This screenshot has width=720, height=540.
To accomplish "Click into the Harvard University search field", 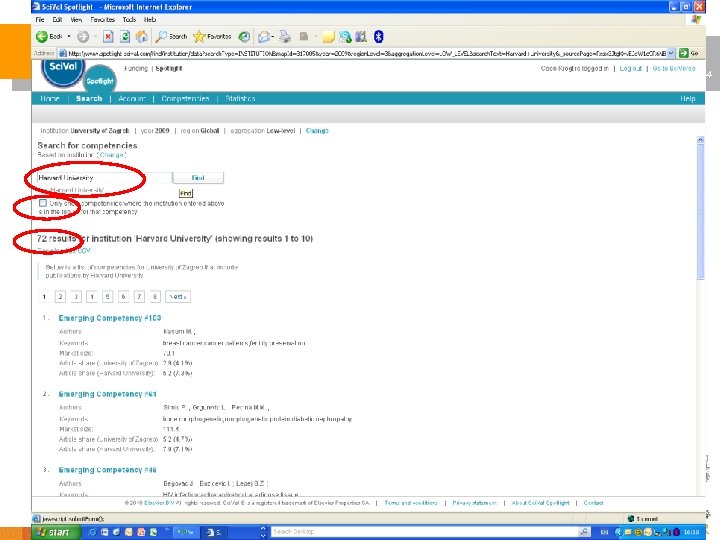I will (104, 178).
